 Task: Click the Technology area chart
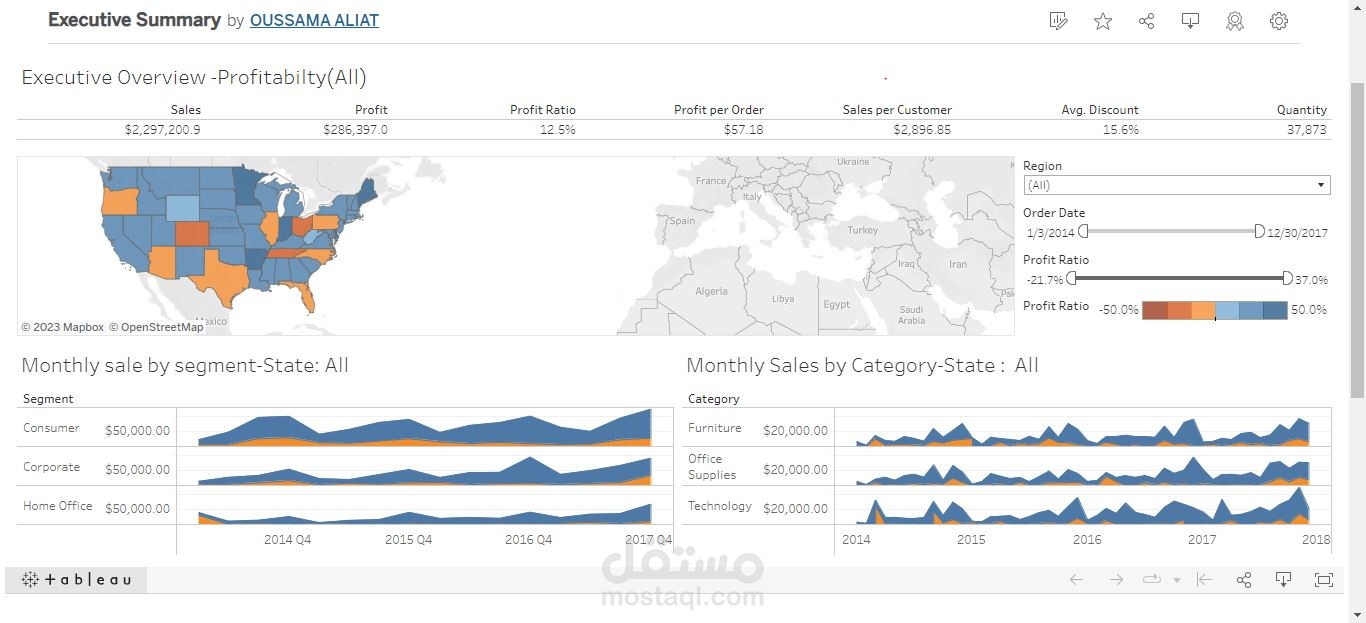pyautogui.click(x=1082, y=508)
